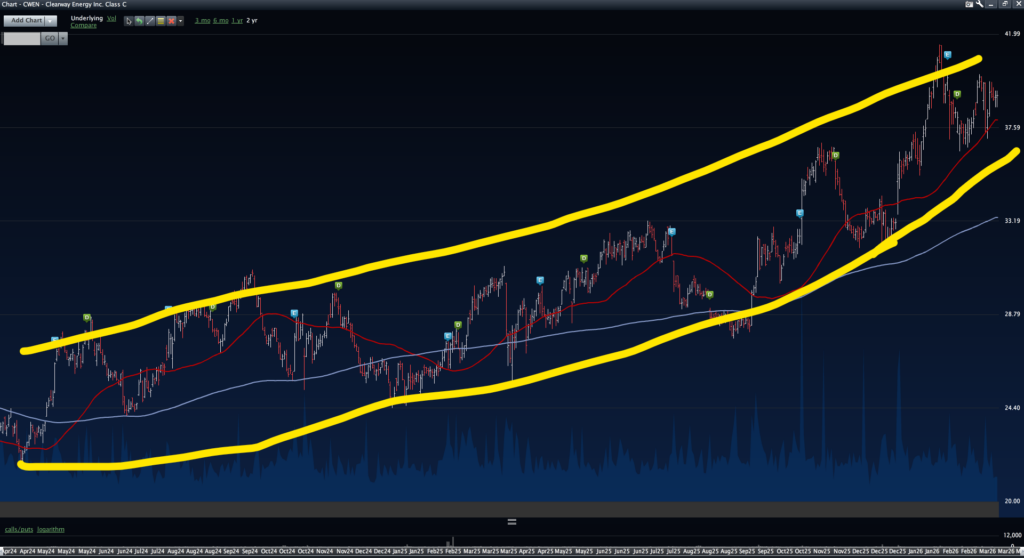Expand the drawing tools dropdown arrow
The width and height of the screenshot is (1024, 558).
(182, 20)
